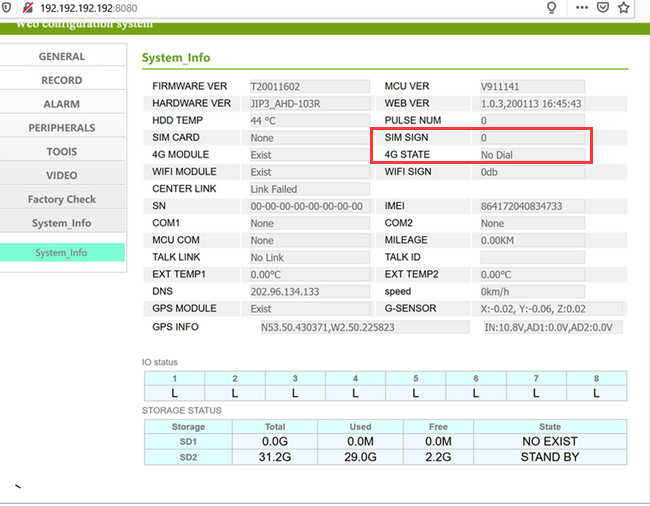Click the IO status section label
Image resolution: width=650 pixels, height=506 pixels.
[x=160, y=362]
